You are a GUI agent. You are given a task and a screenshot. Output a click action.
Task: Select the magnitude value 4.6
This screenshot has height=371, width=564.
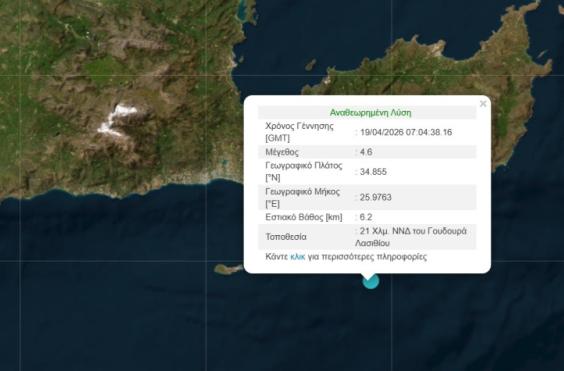tap(366, 152)
